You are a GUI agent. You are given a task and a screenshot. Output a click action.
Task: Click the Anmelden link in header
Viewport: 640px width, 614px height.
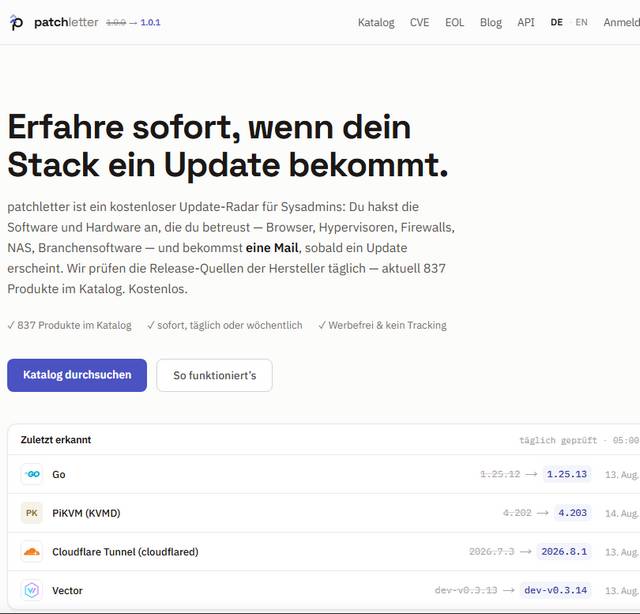coord(621,22)
